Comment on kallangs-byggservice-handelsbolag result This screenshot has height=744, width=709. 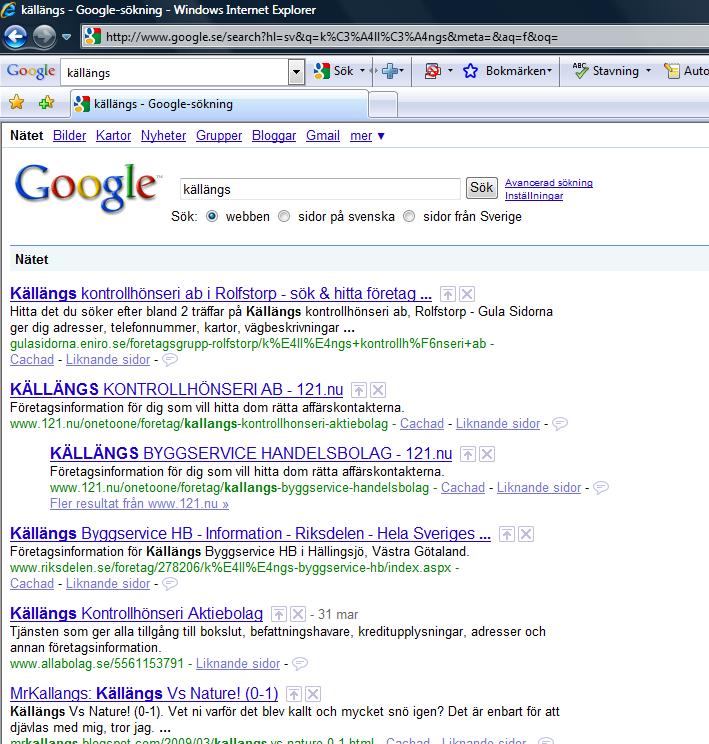coord(601,488)
